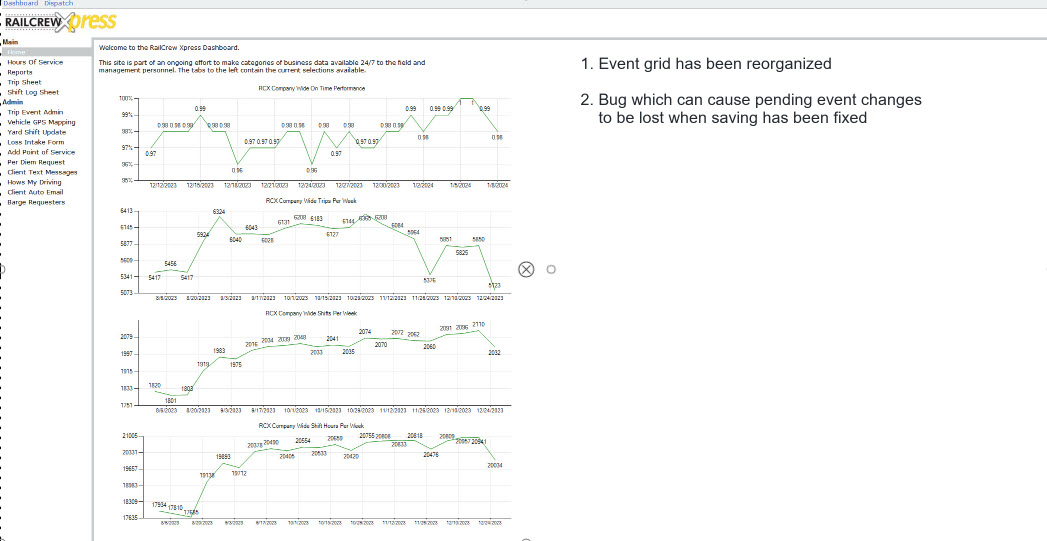Viewport: 1047px width, 541px height.
Task: Open Per Diem Request
Action: click(x=37, y=162)
